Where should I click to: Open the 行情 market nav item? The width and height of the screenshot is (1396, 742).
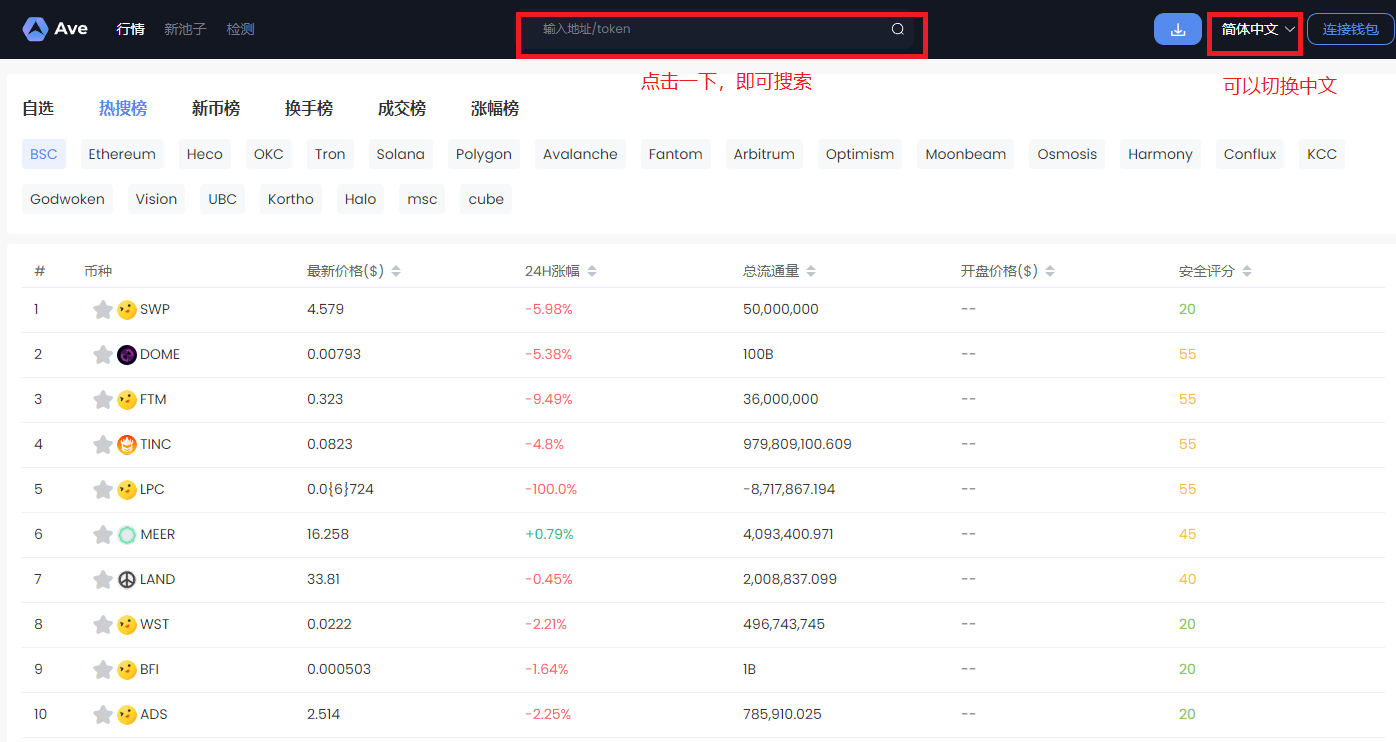pos(130,29)
